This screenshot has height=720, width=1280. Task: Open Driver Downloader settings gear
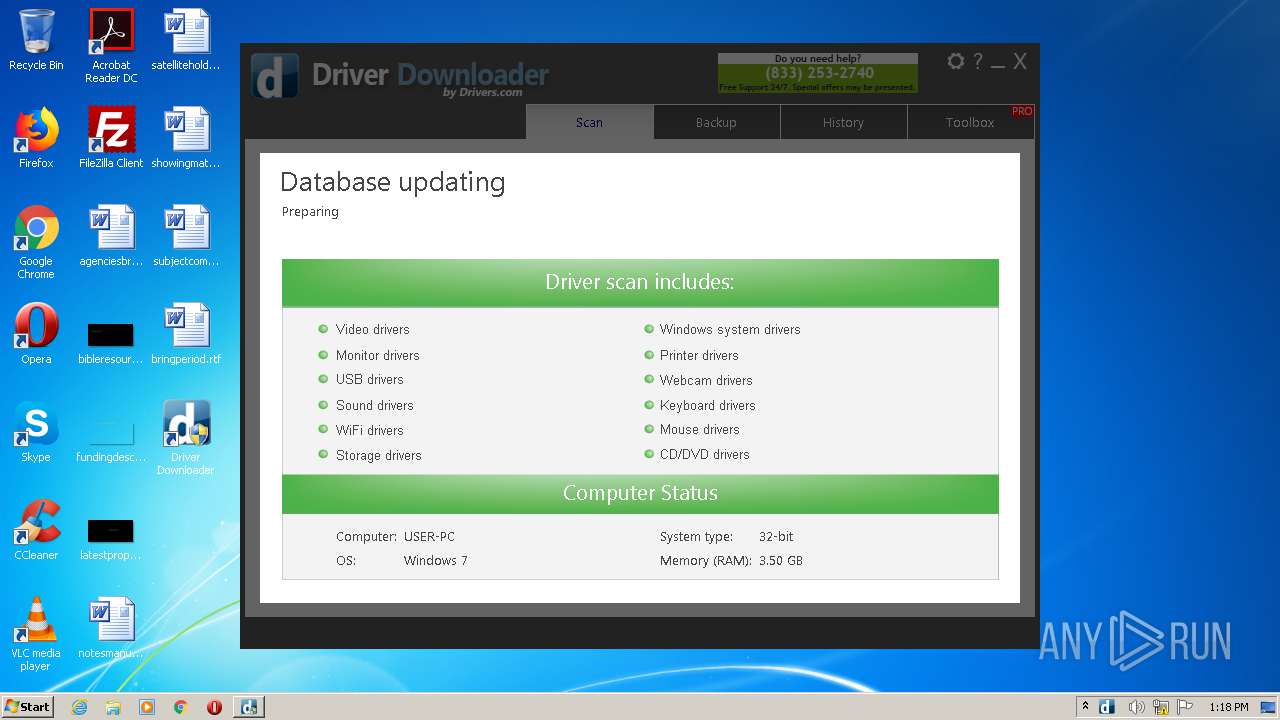click(x=956, y=61)
